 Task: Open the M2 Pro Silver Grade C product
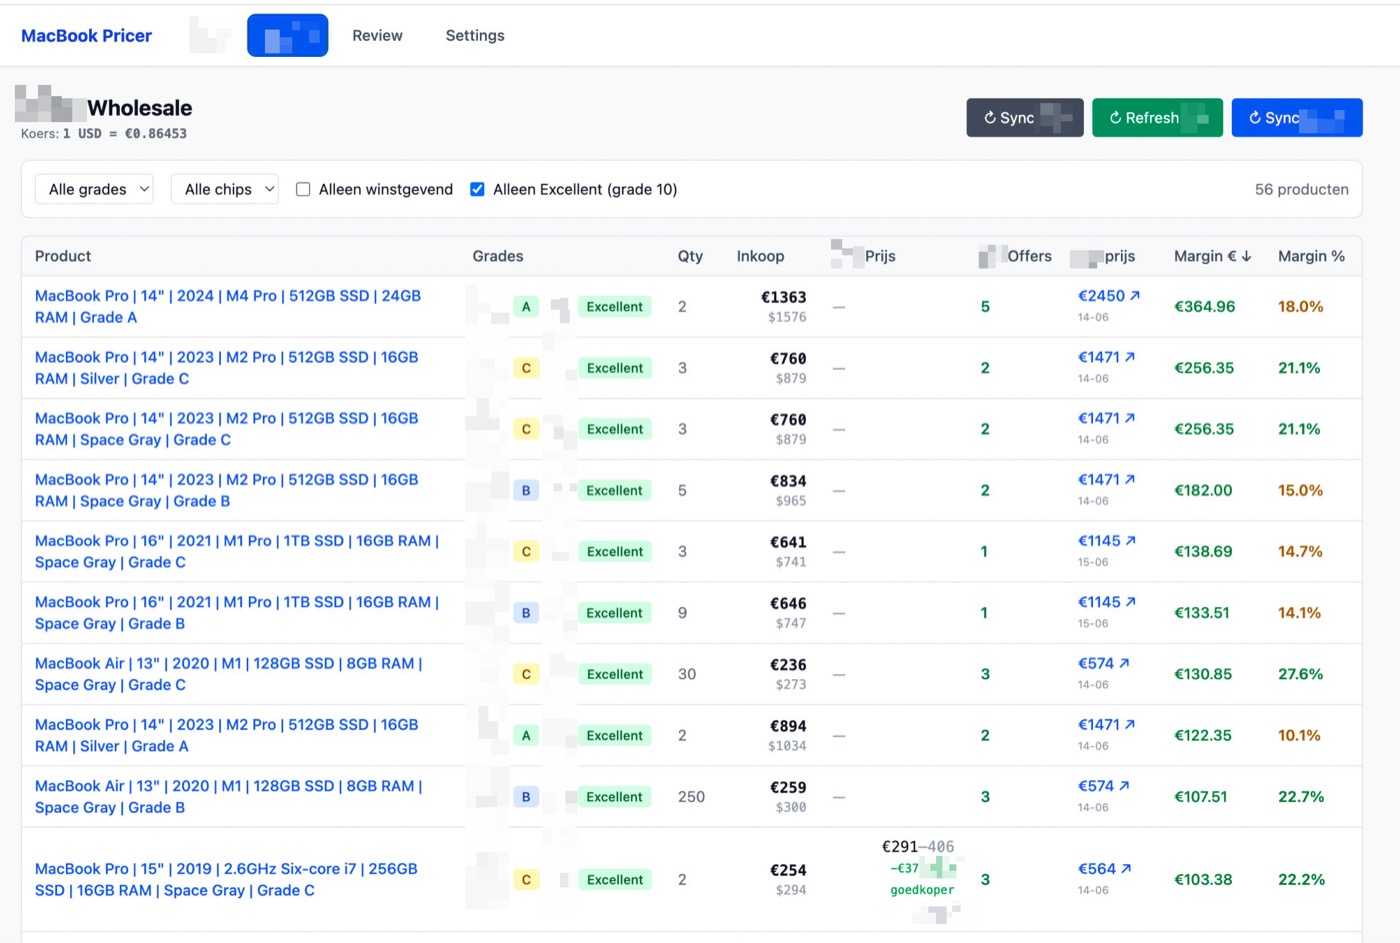coord(227,368)
